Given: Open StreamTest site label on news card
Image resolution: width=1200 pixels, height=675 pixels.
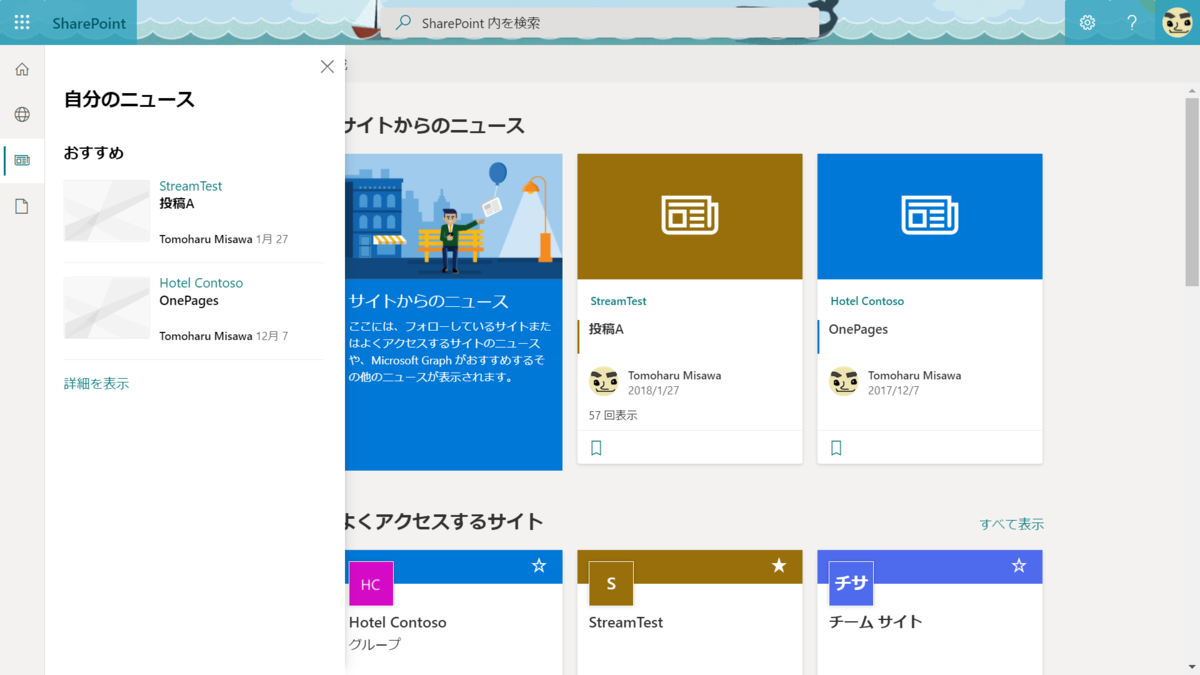Looking at the screenshot, I should pyautogui.click(x=618, y=301).
